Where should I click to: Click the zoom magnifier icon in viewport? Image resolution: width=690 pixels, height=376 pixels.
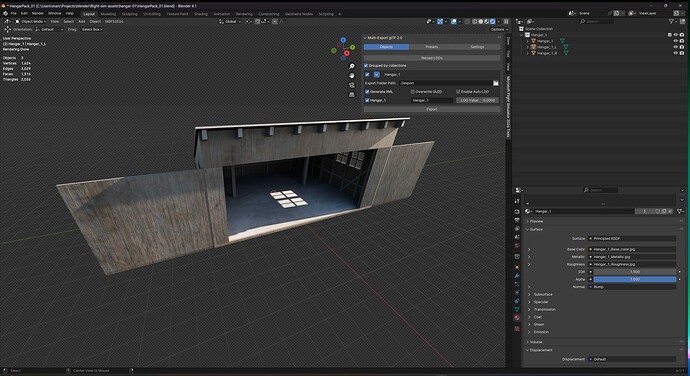(x=352, y=66)
